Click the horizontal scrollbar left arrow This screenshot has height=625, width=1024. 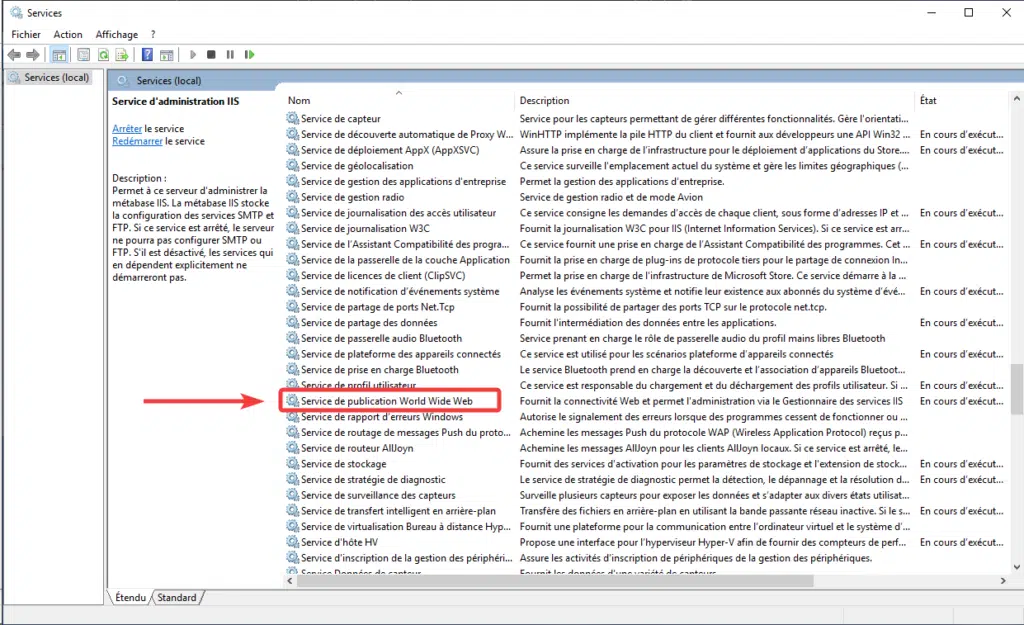(290, 581)
